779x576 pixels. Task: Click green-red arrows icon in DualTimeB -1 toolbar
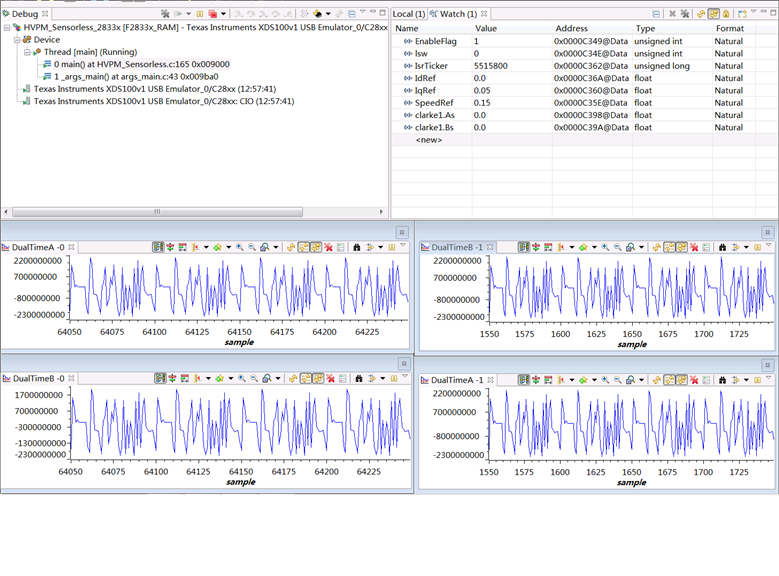click(x=536, y=247)
